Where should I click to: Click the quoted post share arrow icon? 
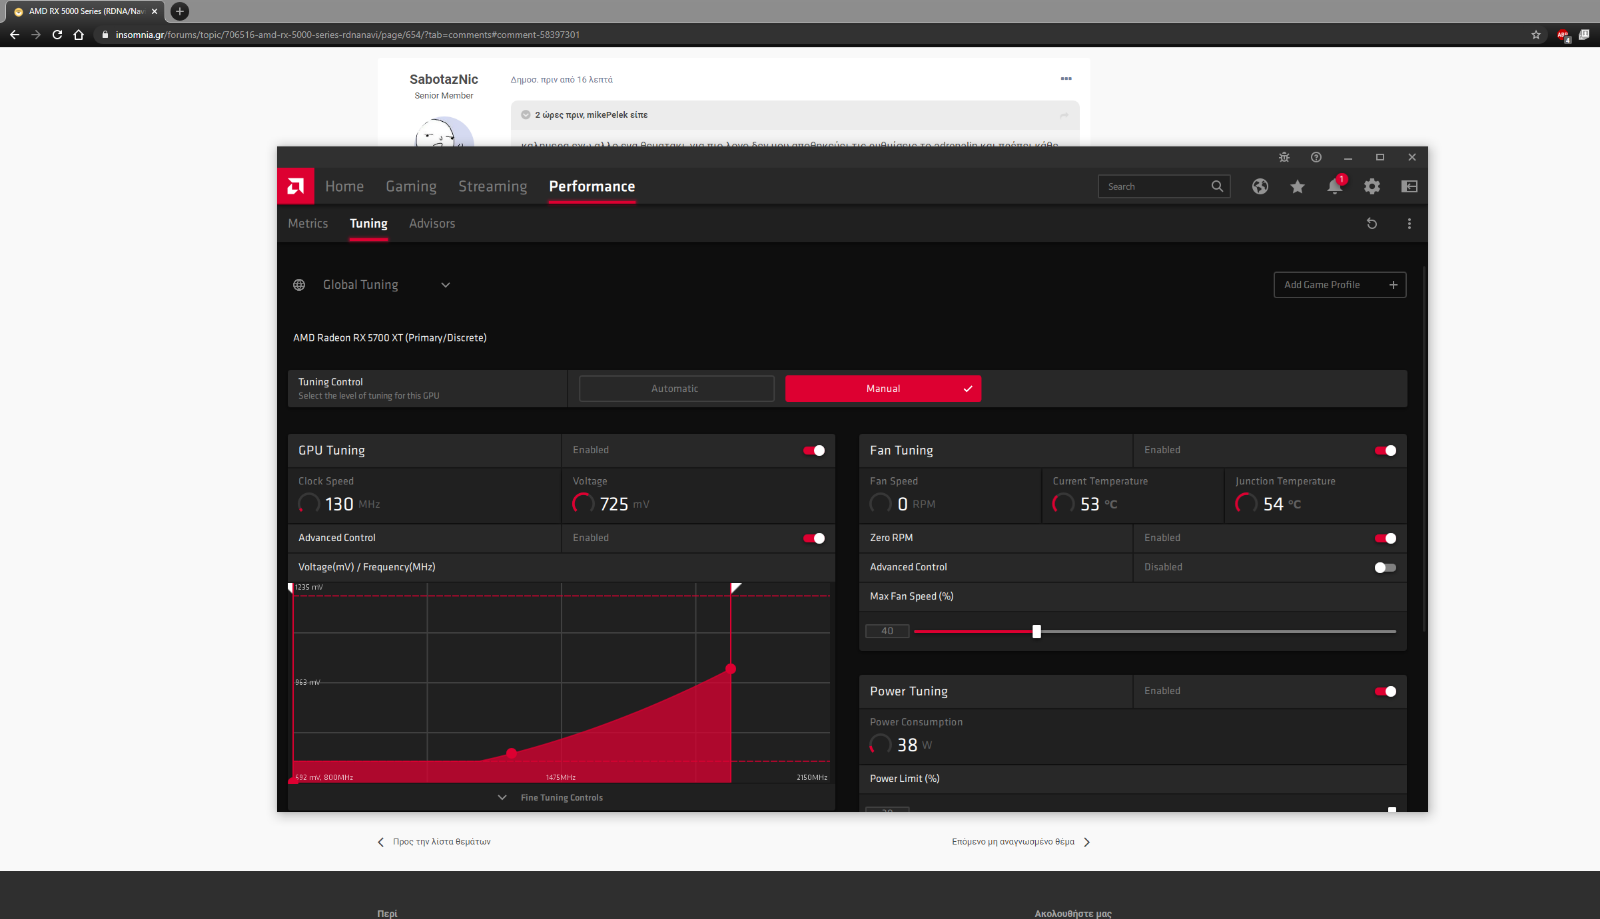click(x=1064, y=115)
